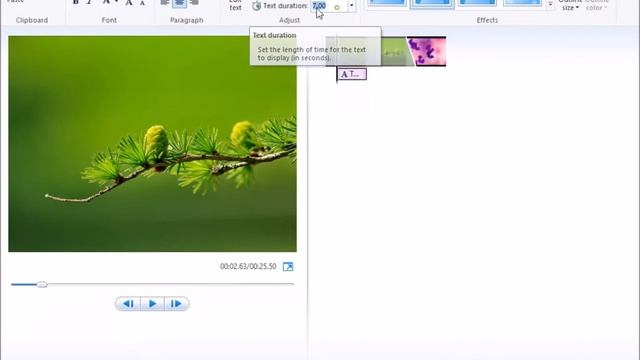Click the Edit text button
Screen dimensions: 640x360
click(x=235, y=5)
